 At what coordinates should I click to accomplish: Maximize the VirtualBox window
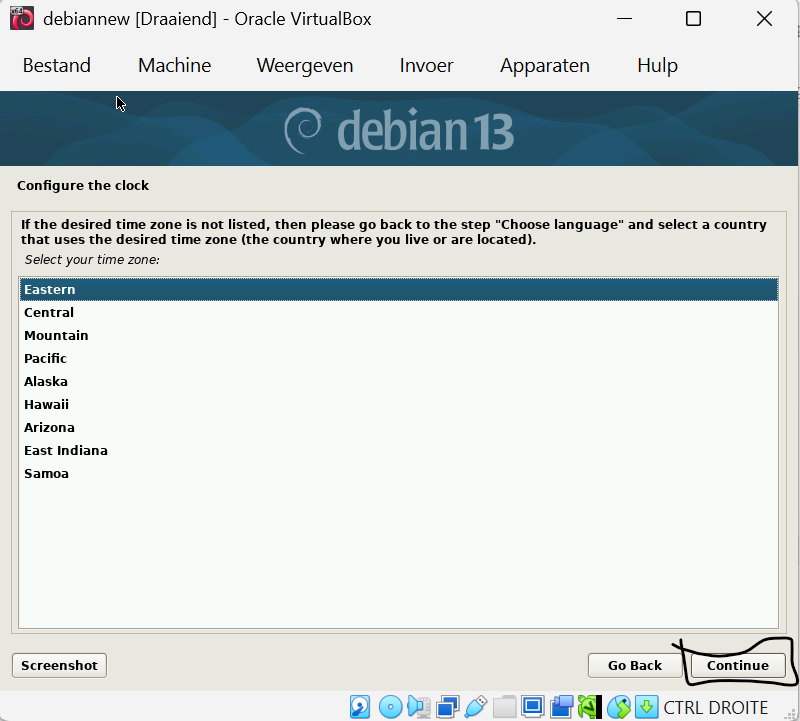(693, 19)
